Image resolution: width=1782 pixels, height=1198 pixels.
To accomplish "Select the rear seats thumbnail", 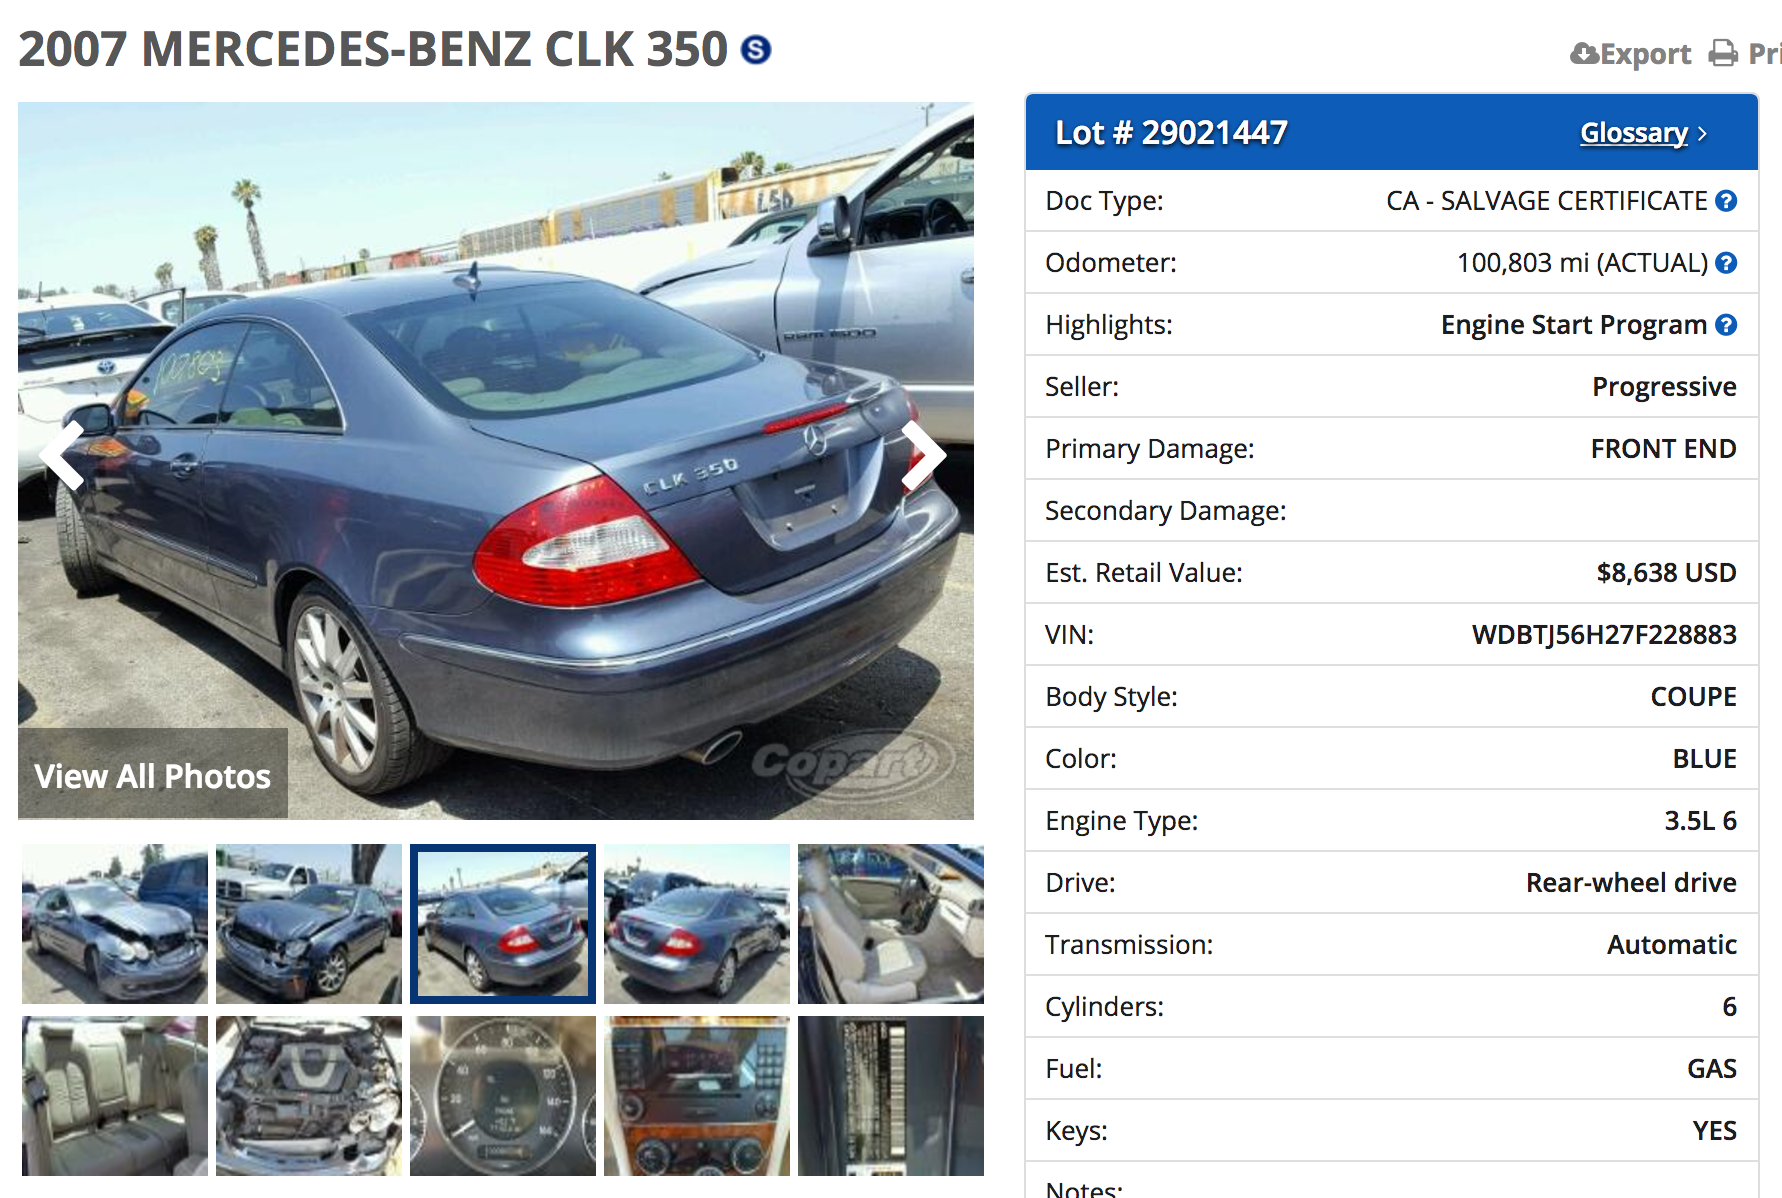I will pyautogui.click(x=115, y=1096).
